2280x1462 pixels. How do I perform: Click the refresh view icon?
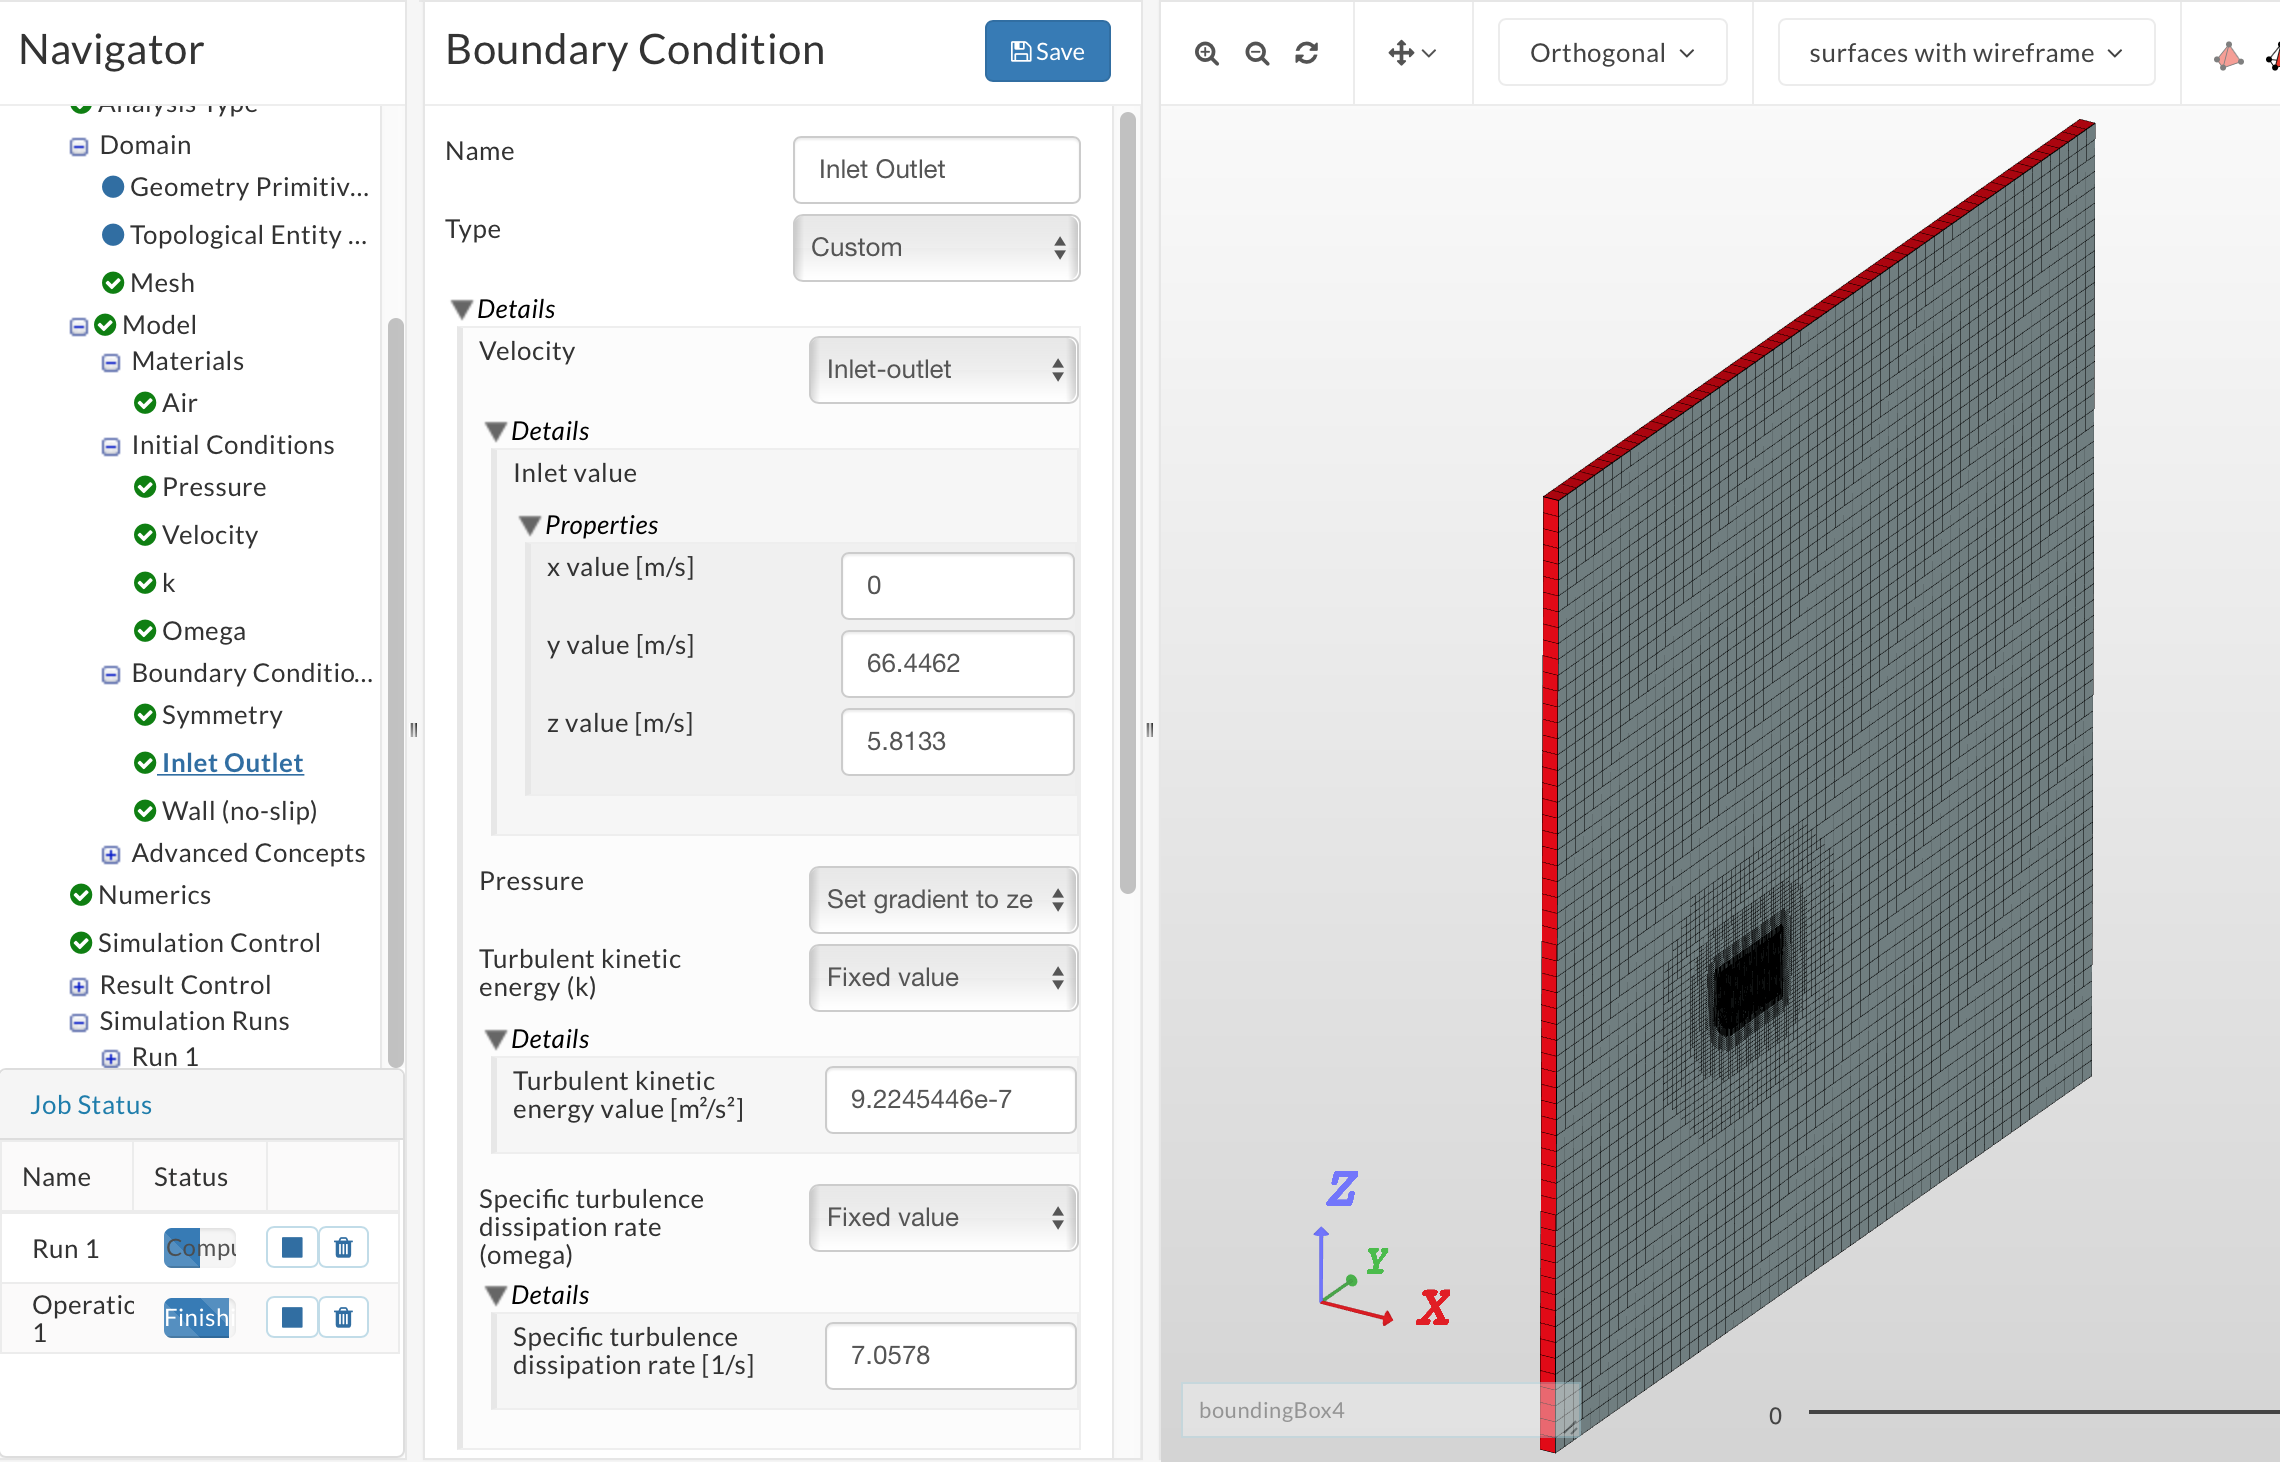pyautogui.click(x=1306, y=53)
